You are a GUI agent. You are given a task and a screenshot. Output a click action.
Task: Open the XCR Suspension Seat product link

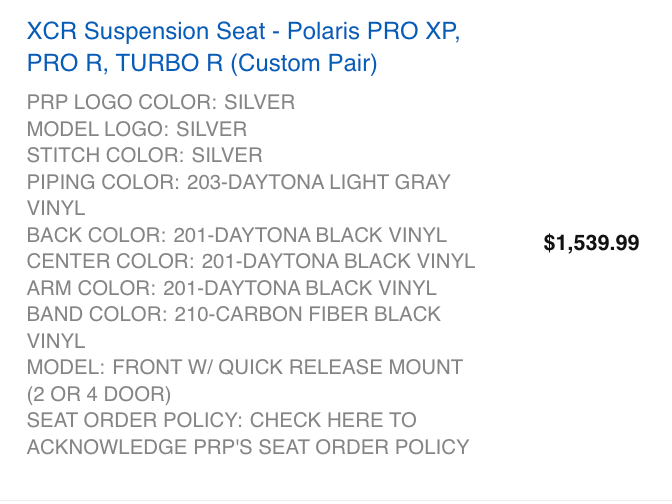pyautogui.click(x=244, y=47)
